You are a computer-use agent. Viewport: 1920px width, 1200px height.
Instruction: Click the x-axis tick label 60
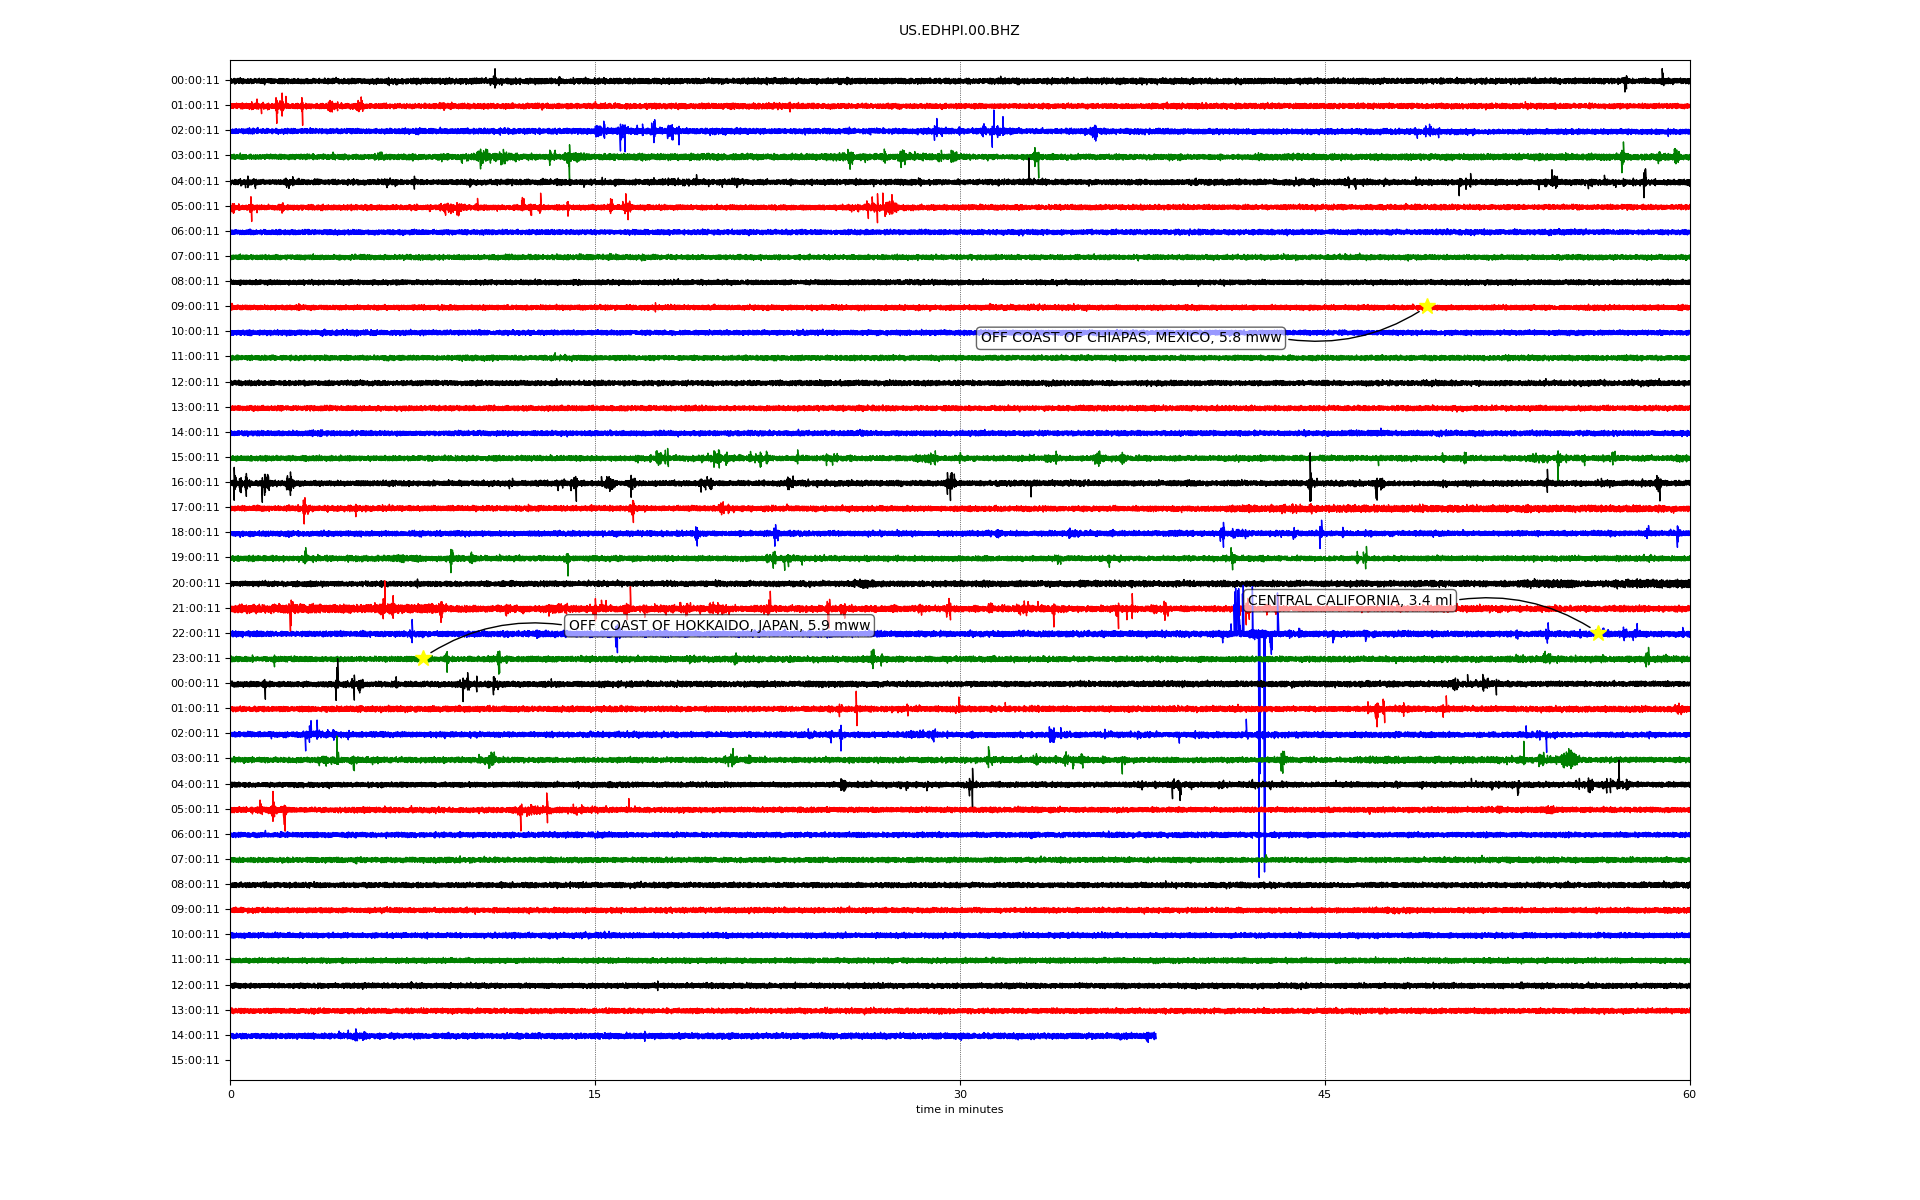[1689, 1094]
